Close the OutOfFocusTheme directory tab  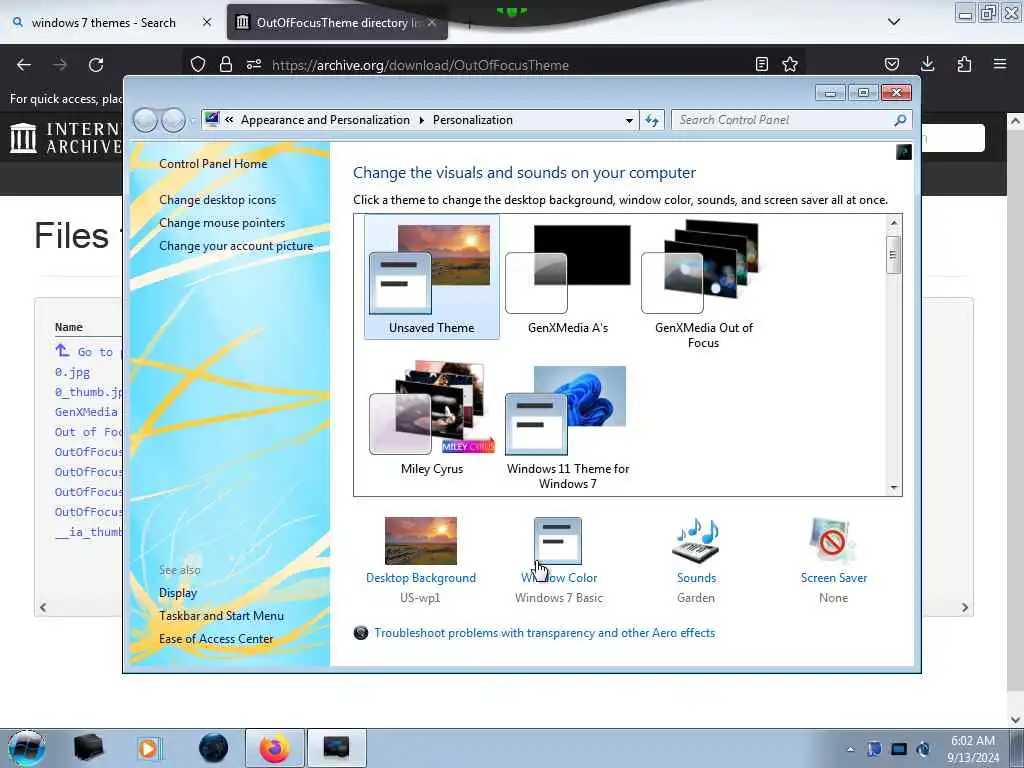(x=432, y=23)
